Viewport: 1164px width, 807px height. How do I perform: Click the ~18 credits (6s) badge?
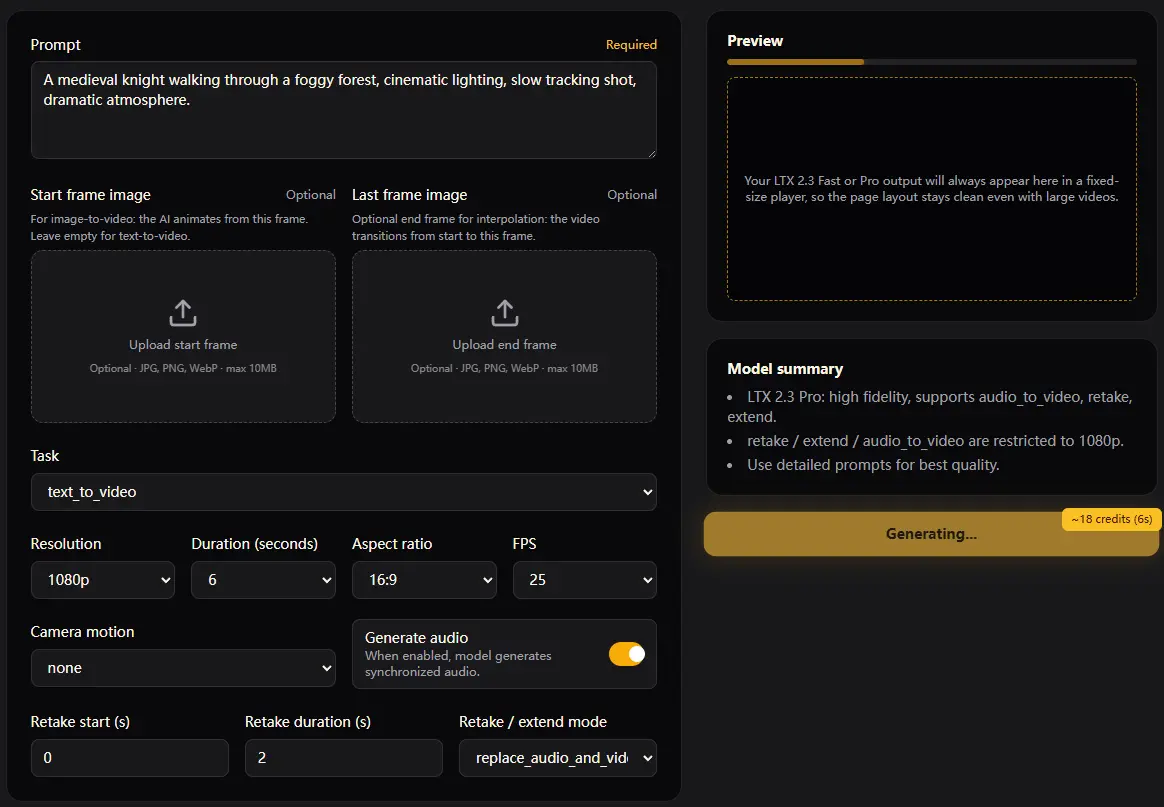[x=1110, y=519]
